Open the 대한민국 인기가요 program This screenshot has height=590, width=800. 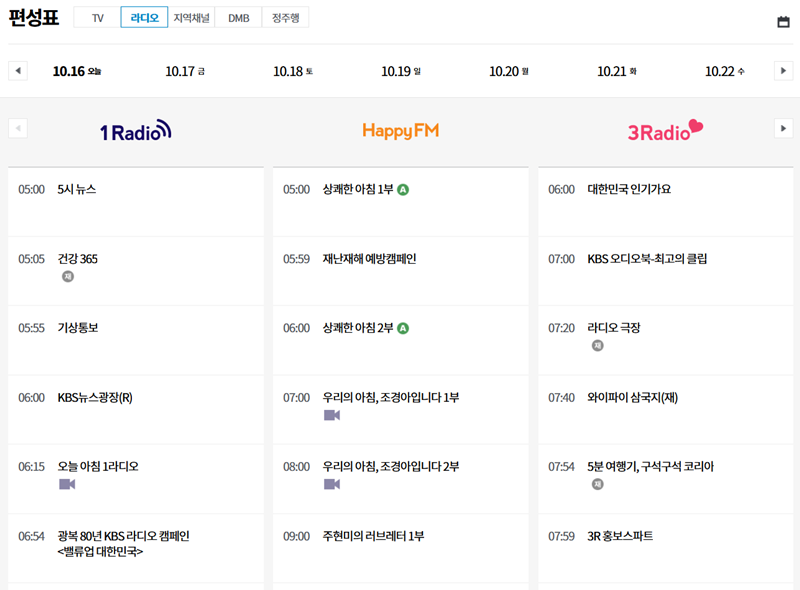[x=629, y=189]
